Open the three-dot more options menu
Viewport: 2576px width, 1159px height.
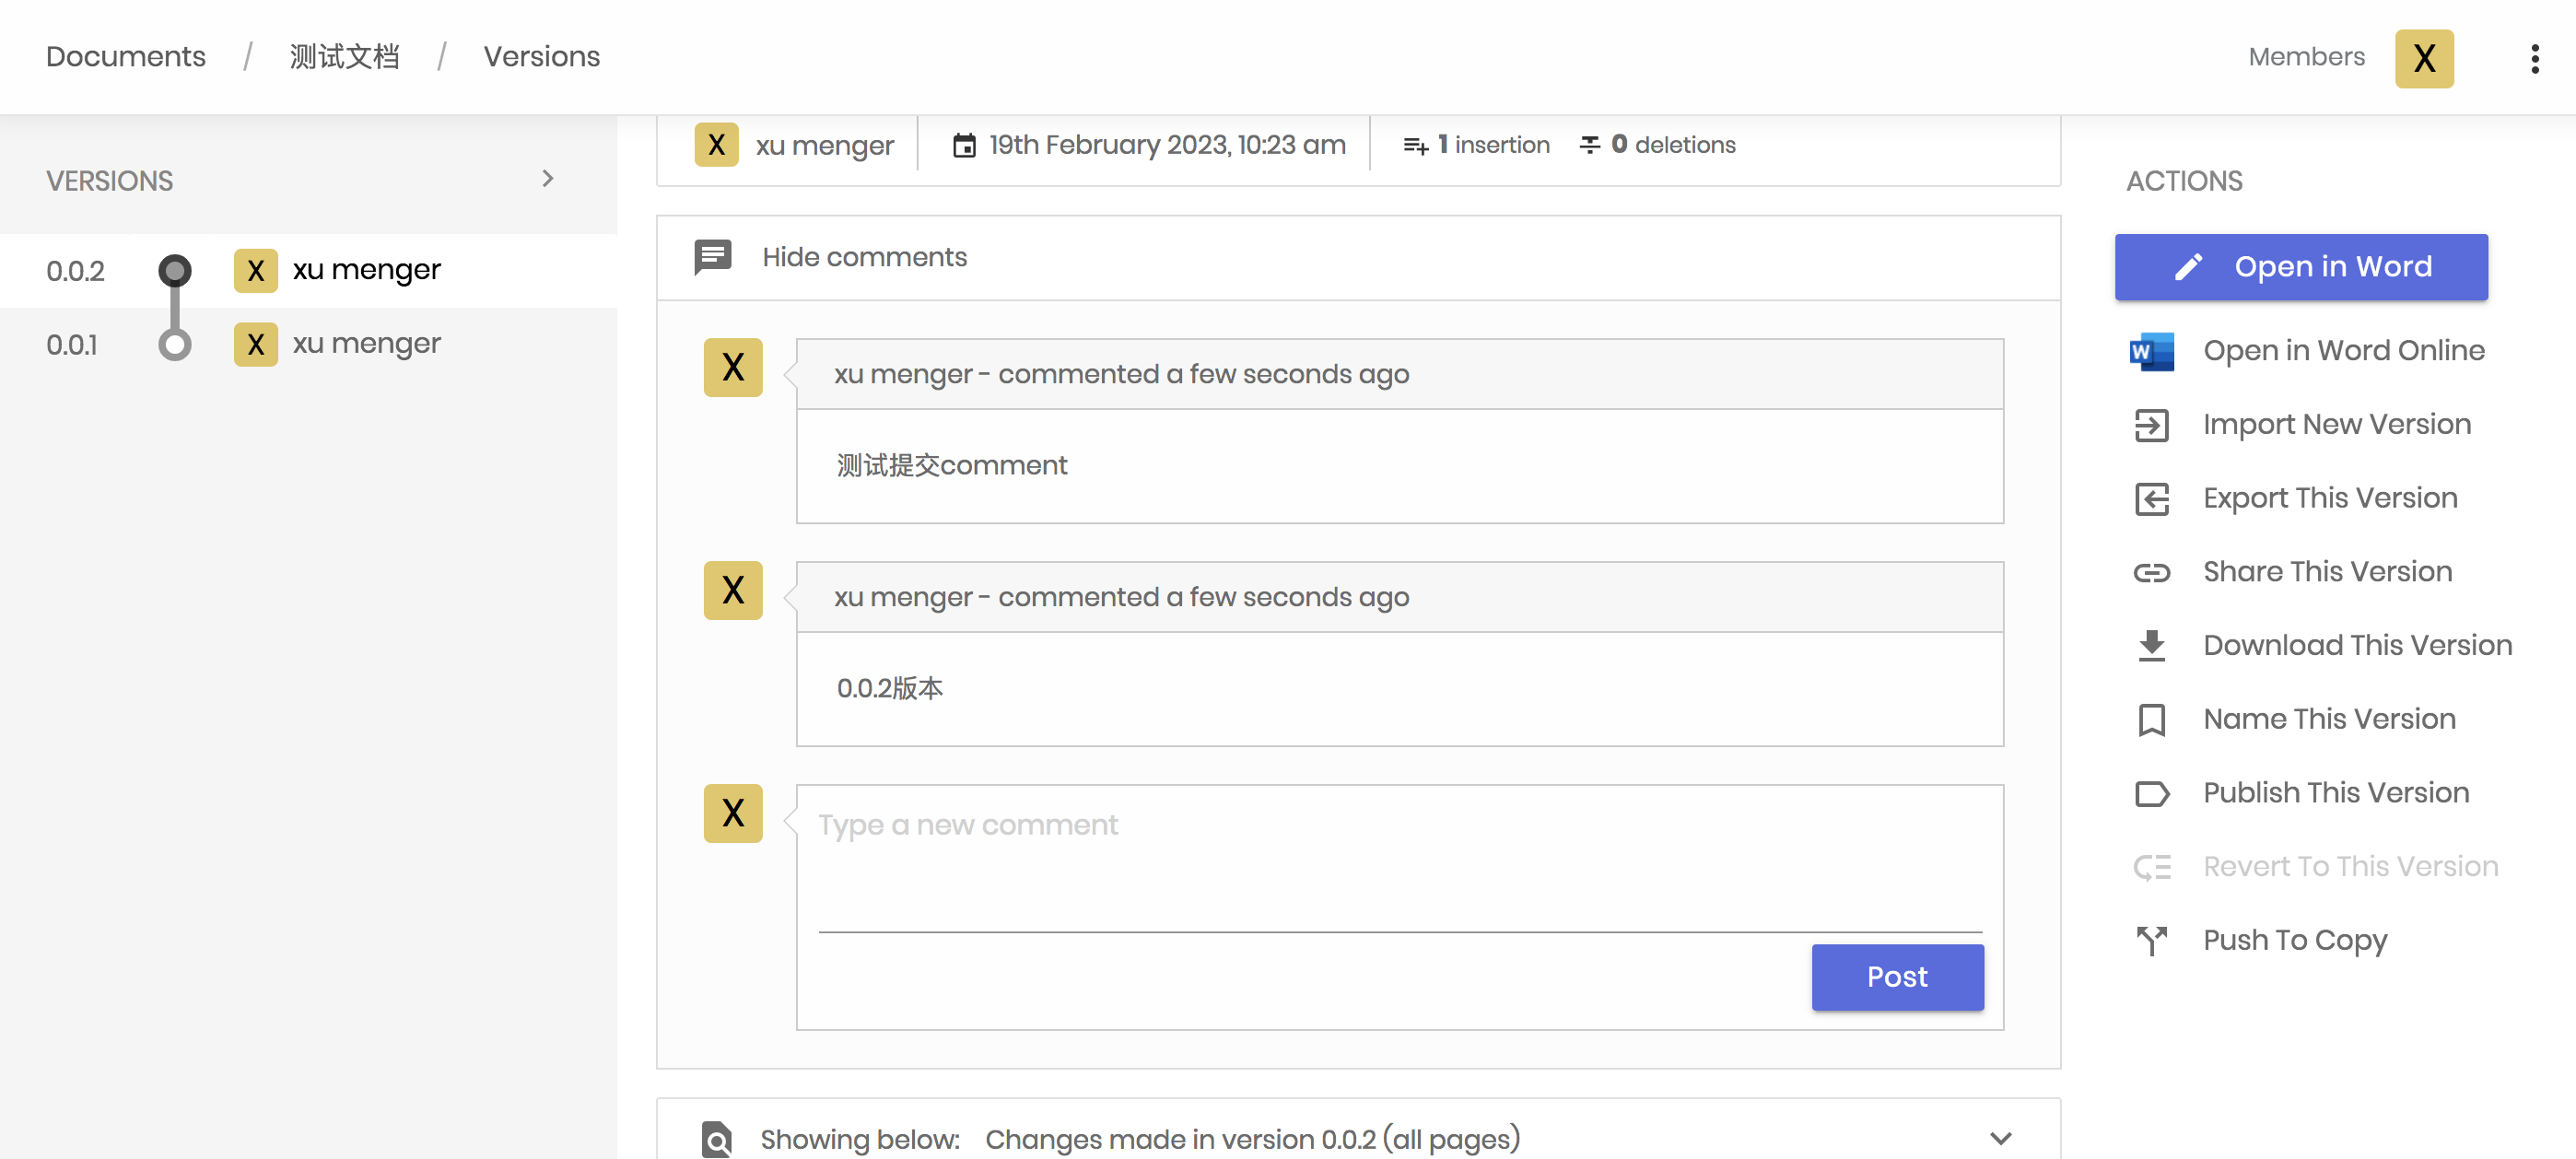pyautogui.click(x=2534, y=58)
